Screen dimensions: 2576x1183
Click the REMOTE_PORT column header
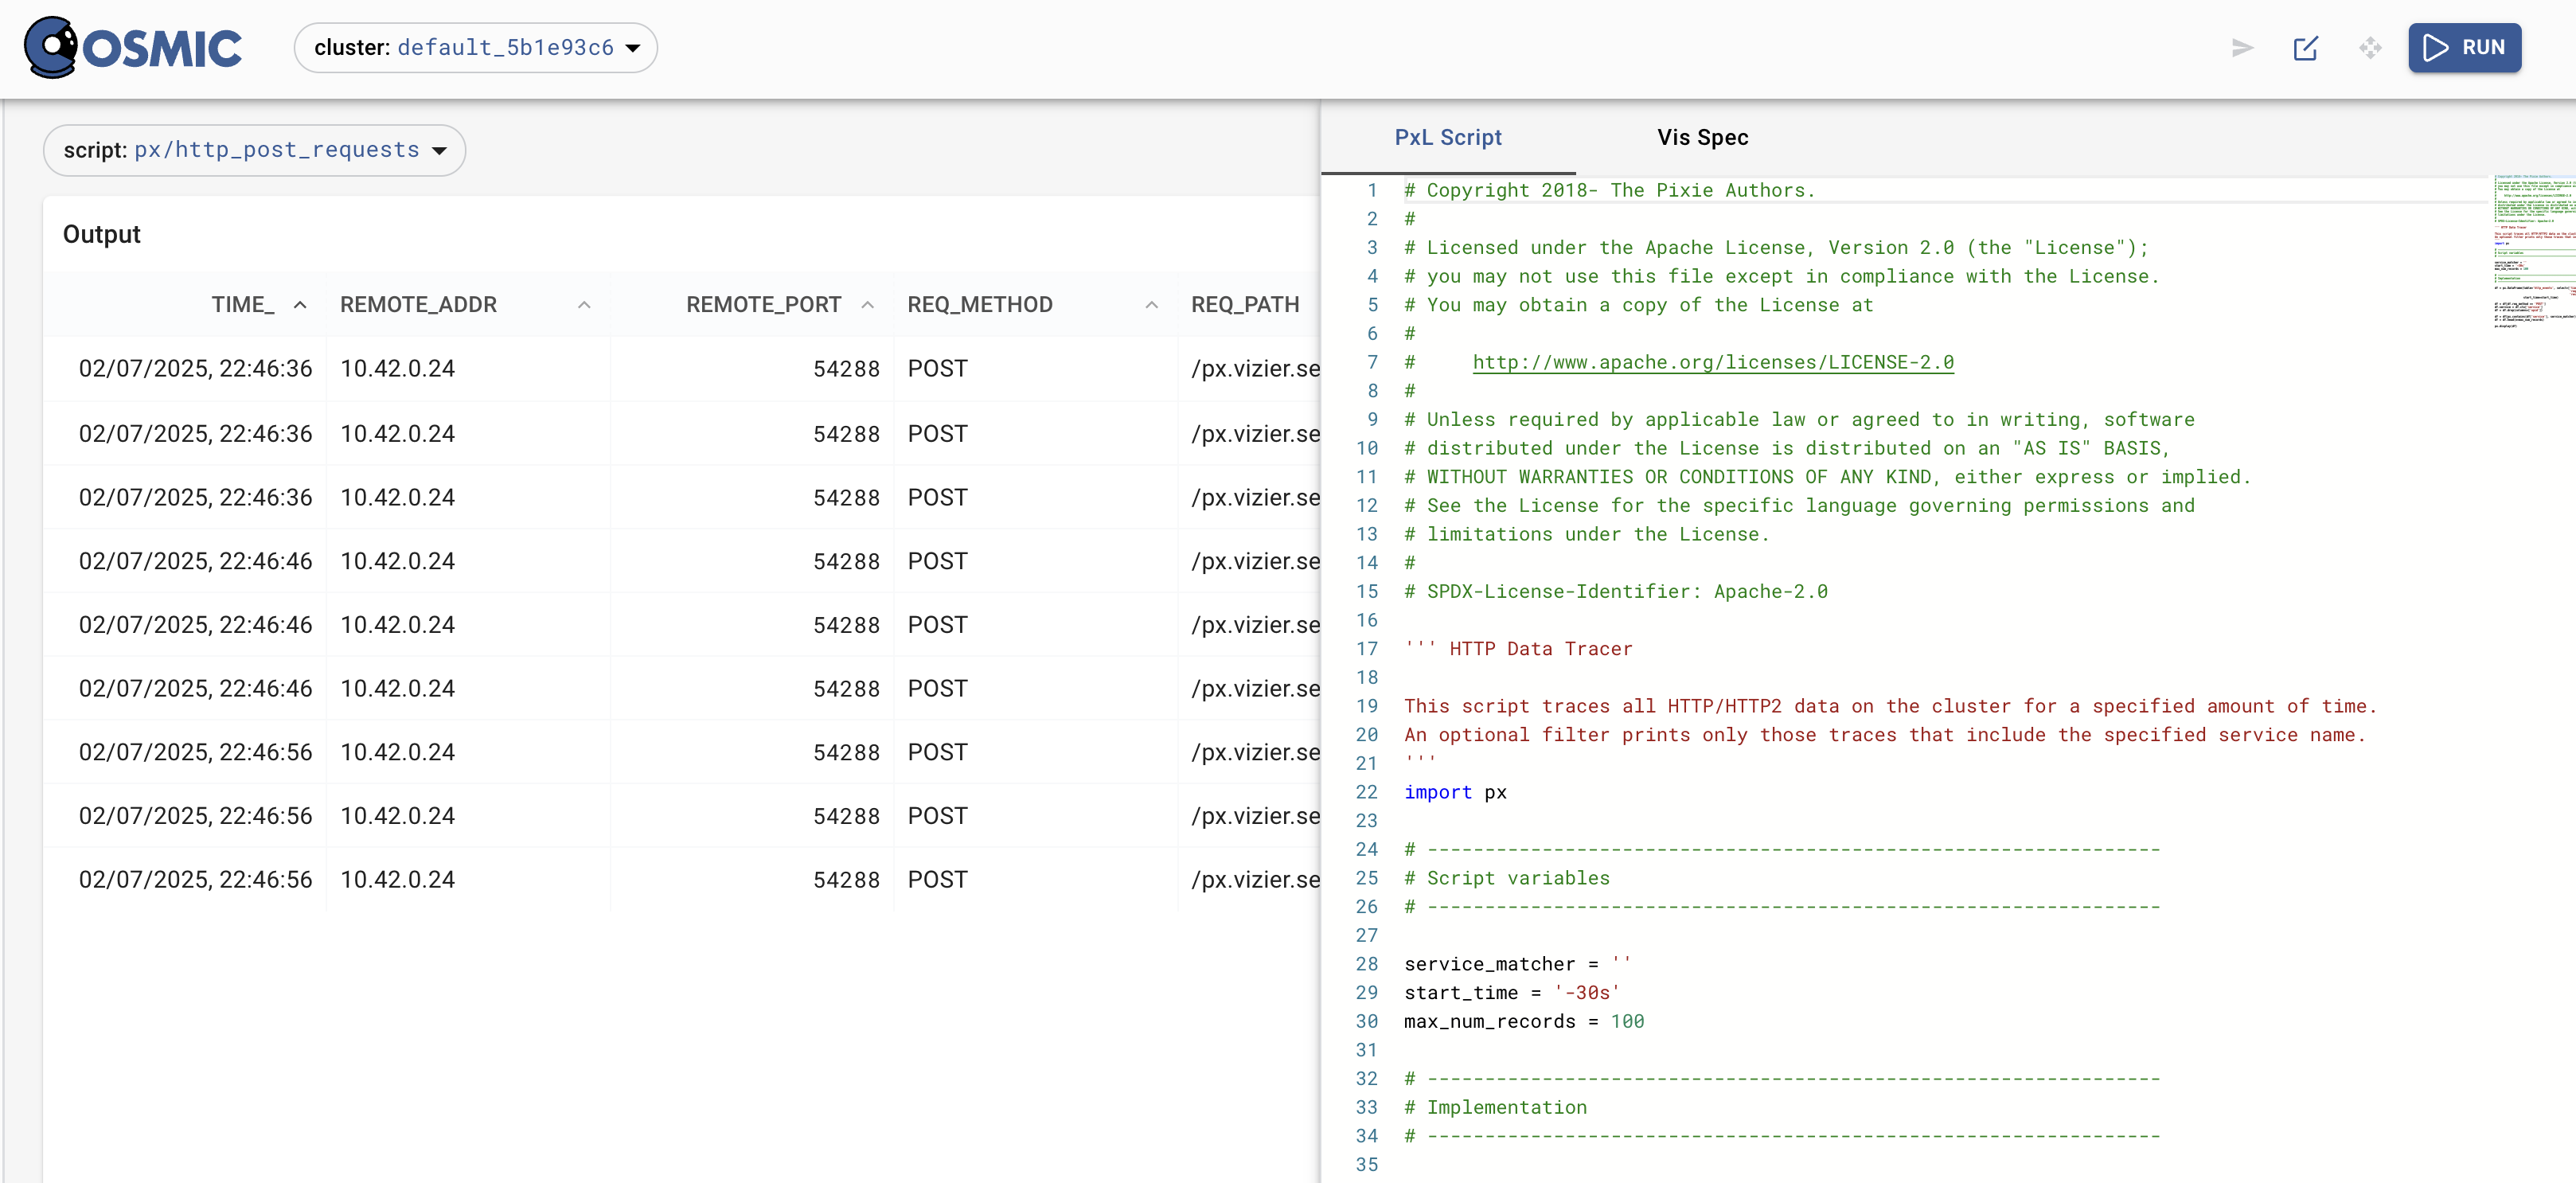[x=763, y=305]
